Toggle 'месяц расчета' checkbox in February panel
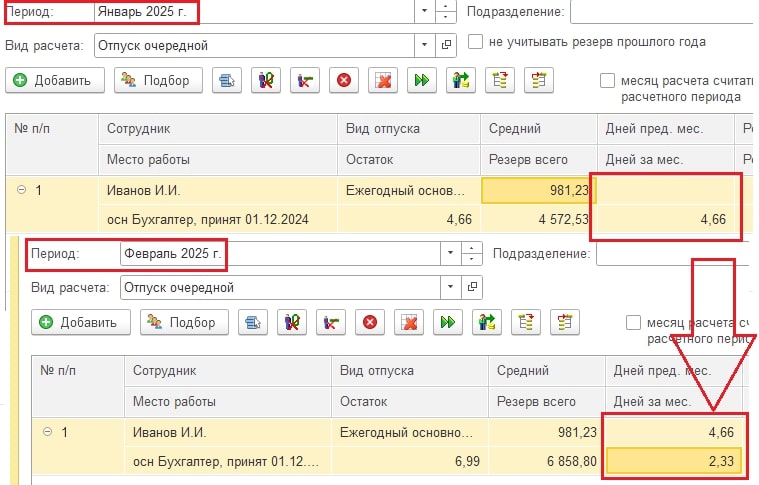The width and height of the screenshot is (759, 485). [634, 322]
